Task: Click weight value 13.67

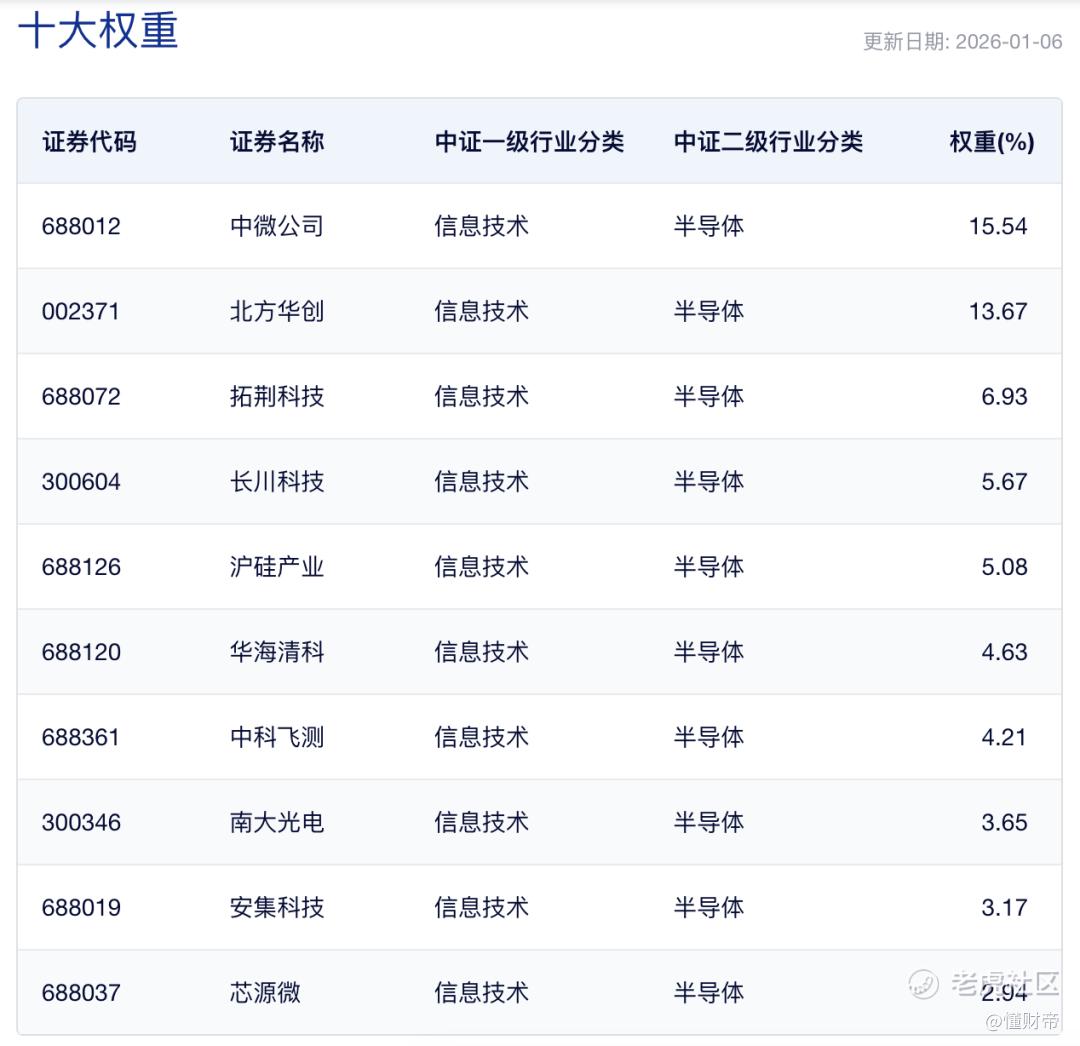Action: pyautogui.click(x=998, y=311)
